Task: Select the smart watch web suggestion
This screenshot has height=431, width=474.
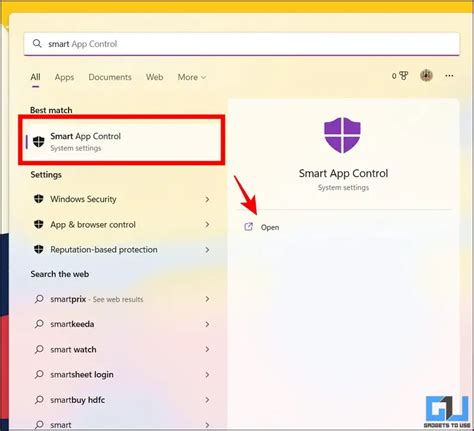Action: click(122, 349)
